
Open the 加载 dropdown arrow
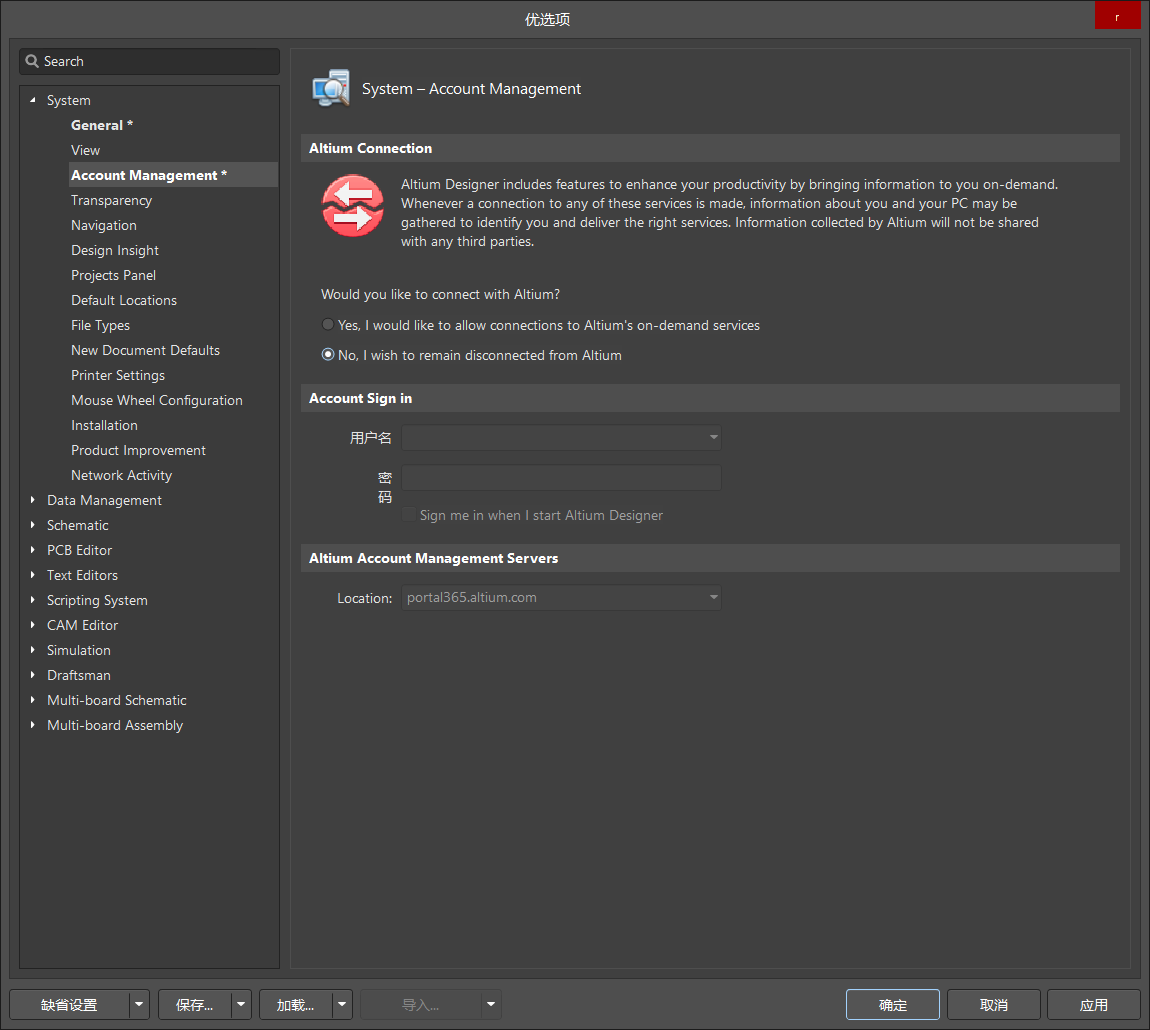[x=342, y=1004]
